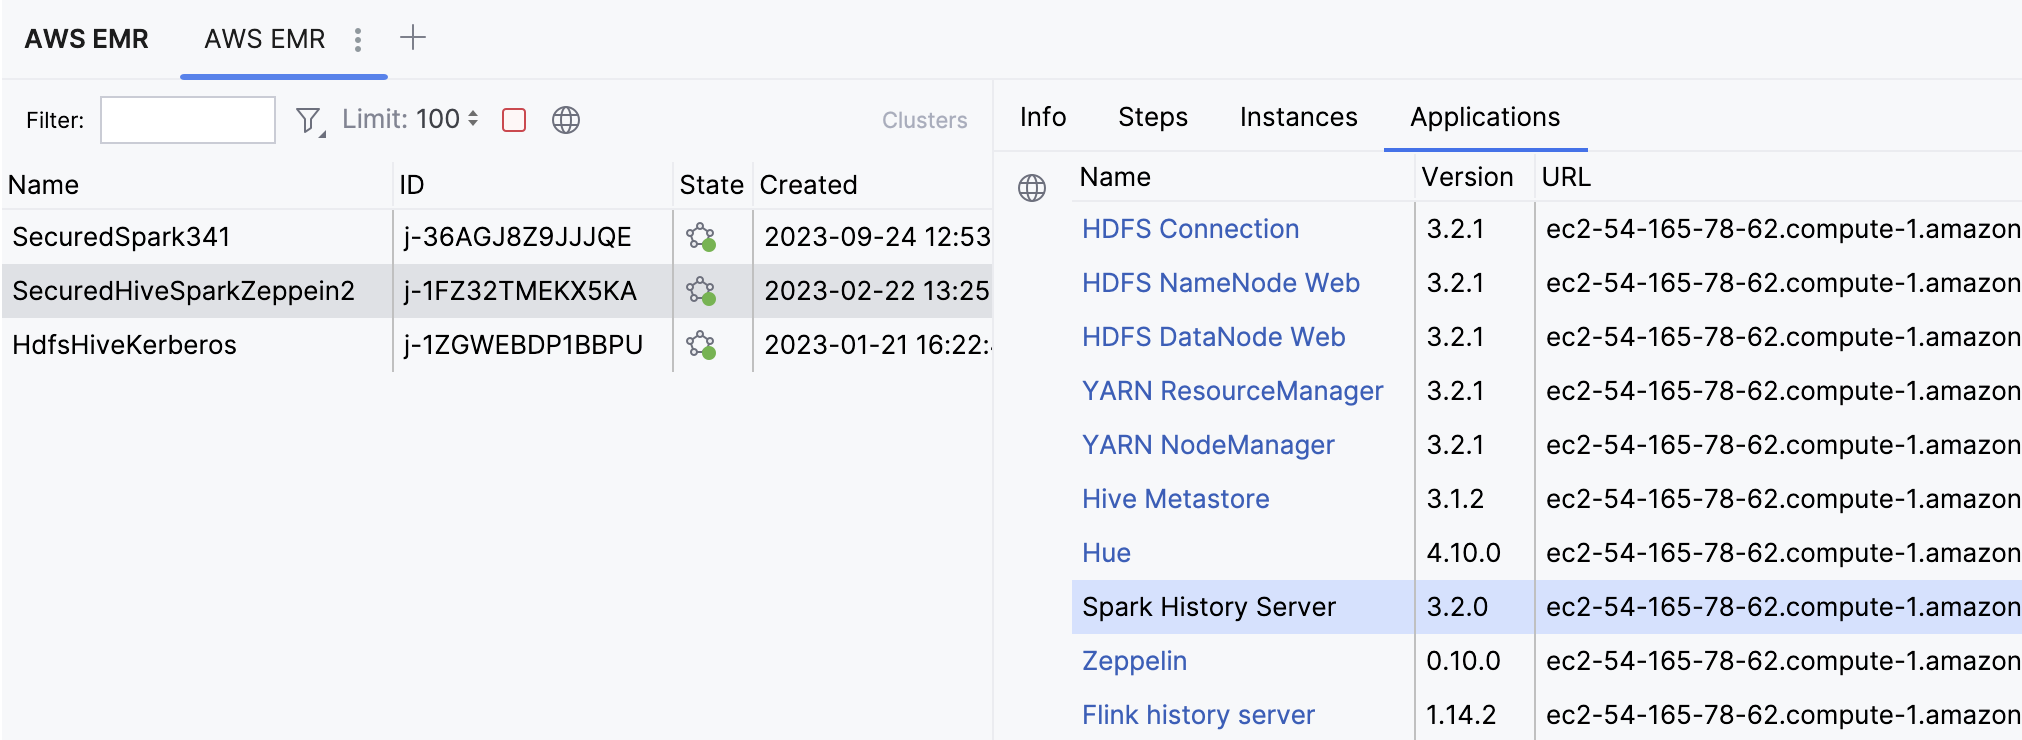This screenshot has width=2022, height=740.
Task: Open the HDFS NameNode Web link
Action: tap(1220, 283)
